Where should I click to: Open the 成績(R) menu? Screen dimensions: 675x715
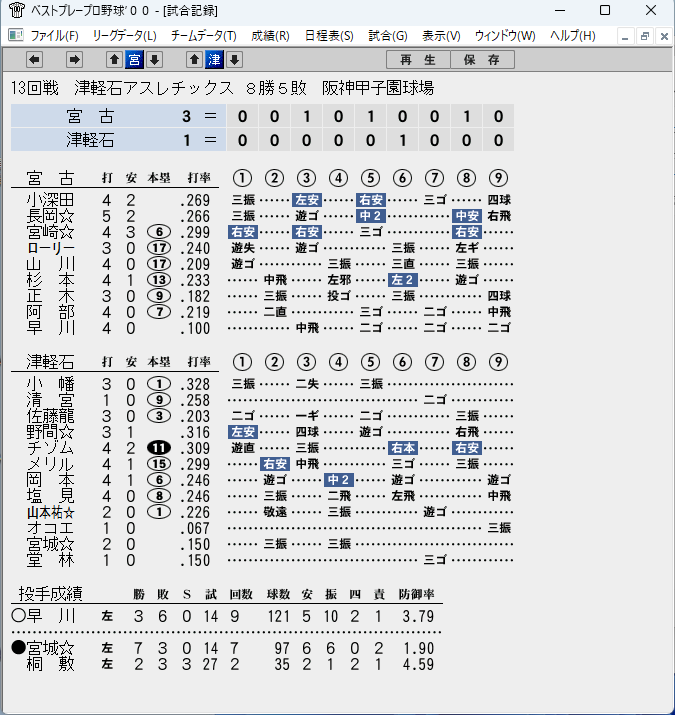coord(270,36)
